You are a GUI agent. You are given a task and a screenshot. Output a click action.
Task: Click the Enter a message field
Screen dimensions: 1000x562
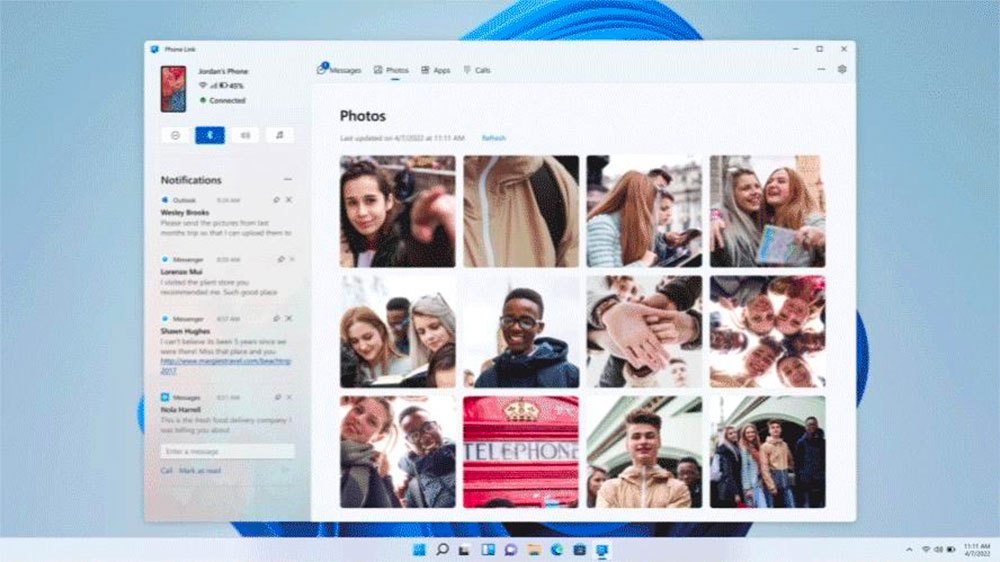(x=228, y=452)
